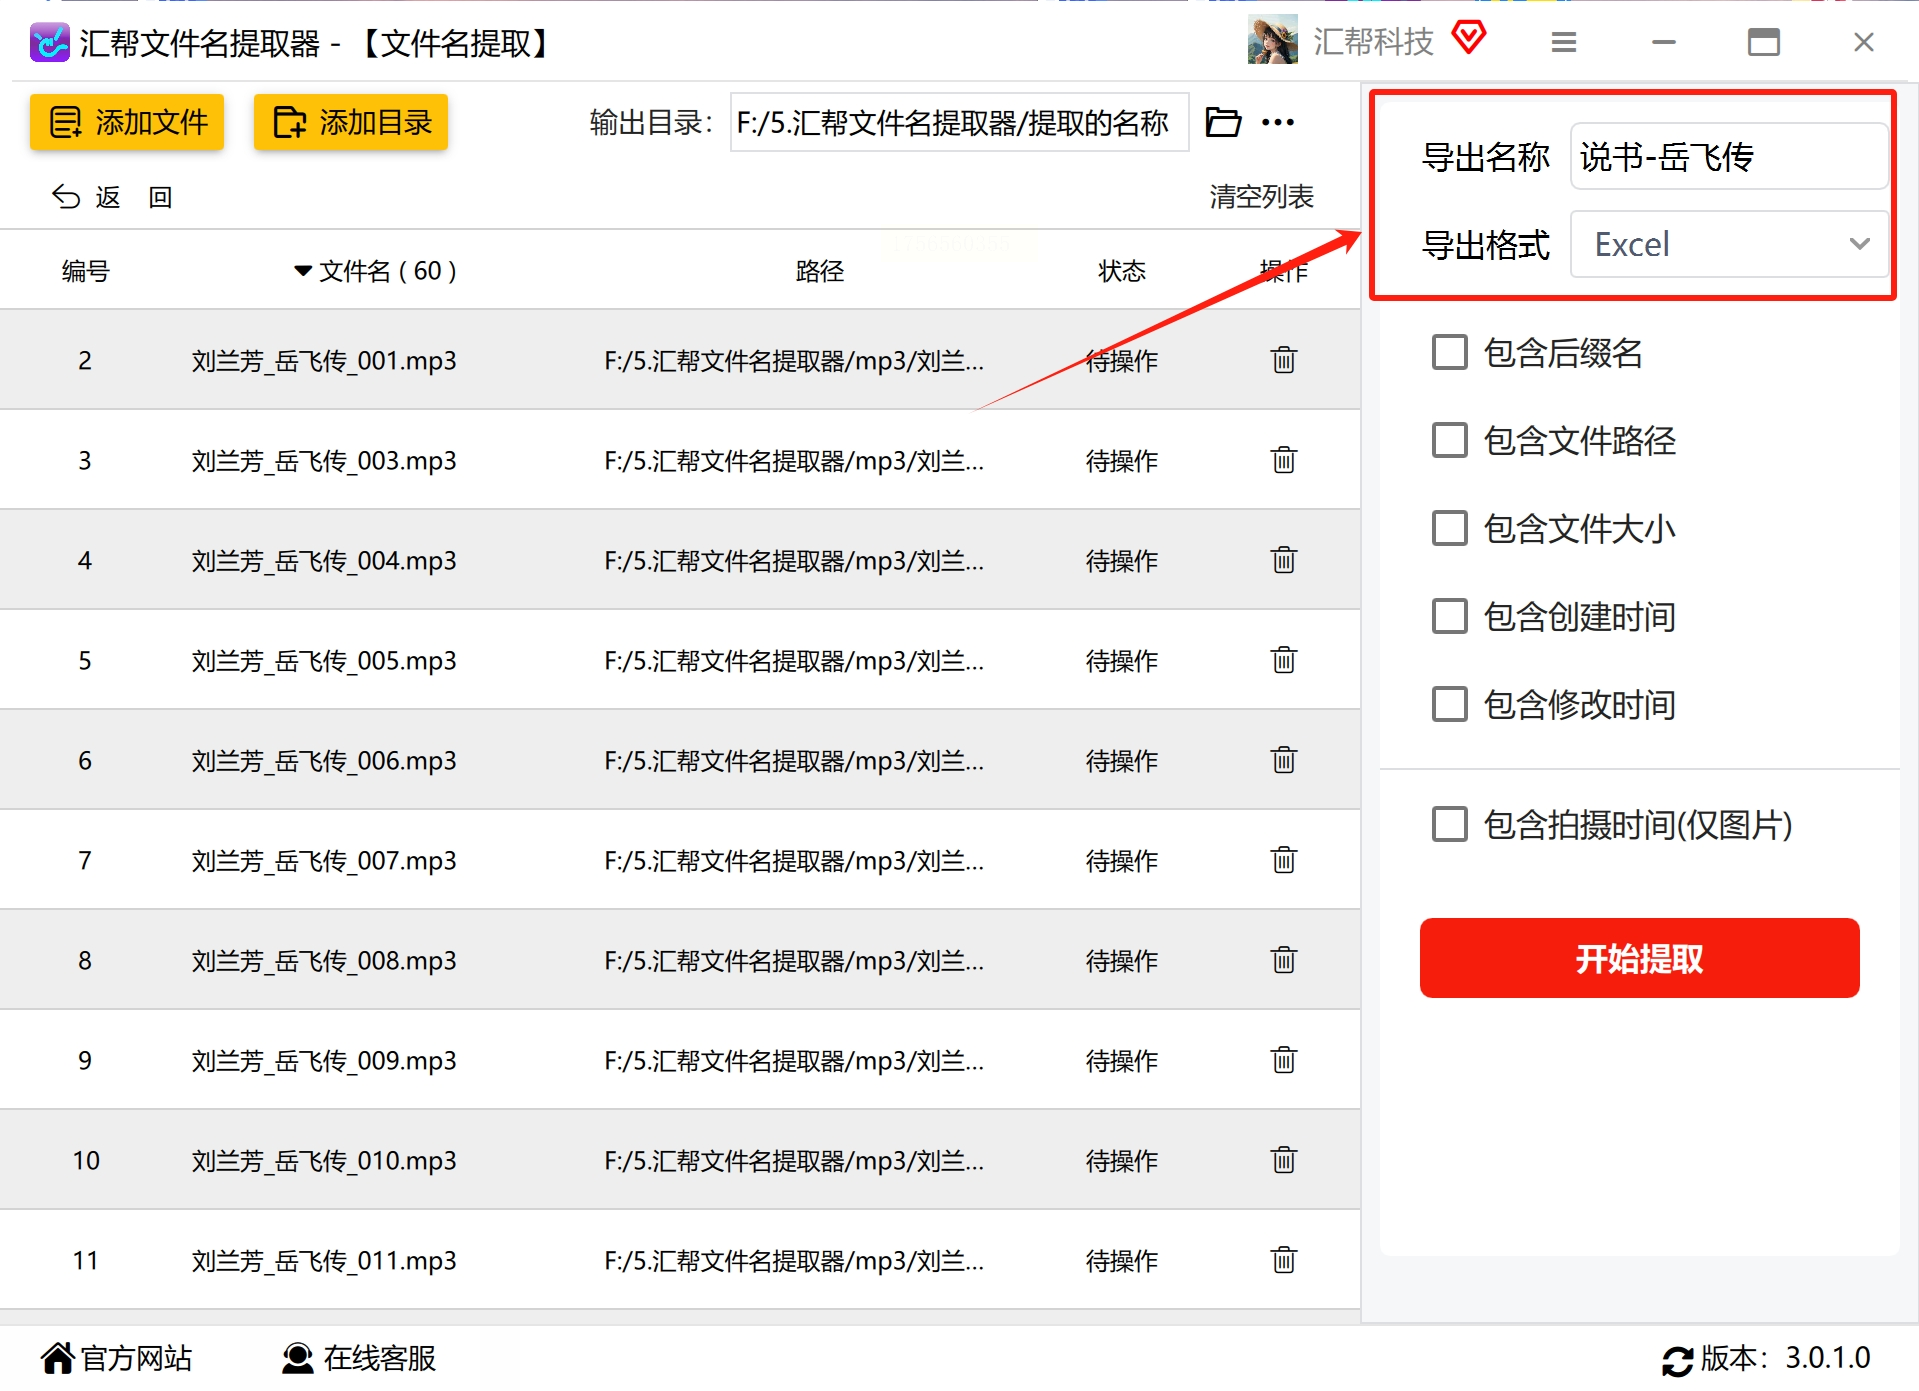Select file name 刘兰芳_岳飞传_007.mp3
Screen dimensions: 1919x1391
click(x=324, y=860)
